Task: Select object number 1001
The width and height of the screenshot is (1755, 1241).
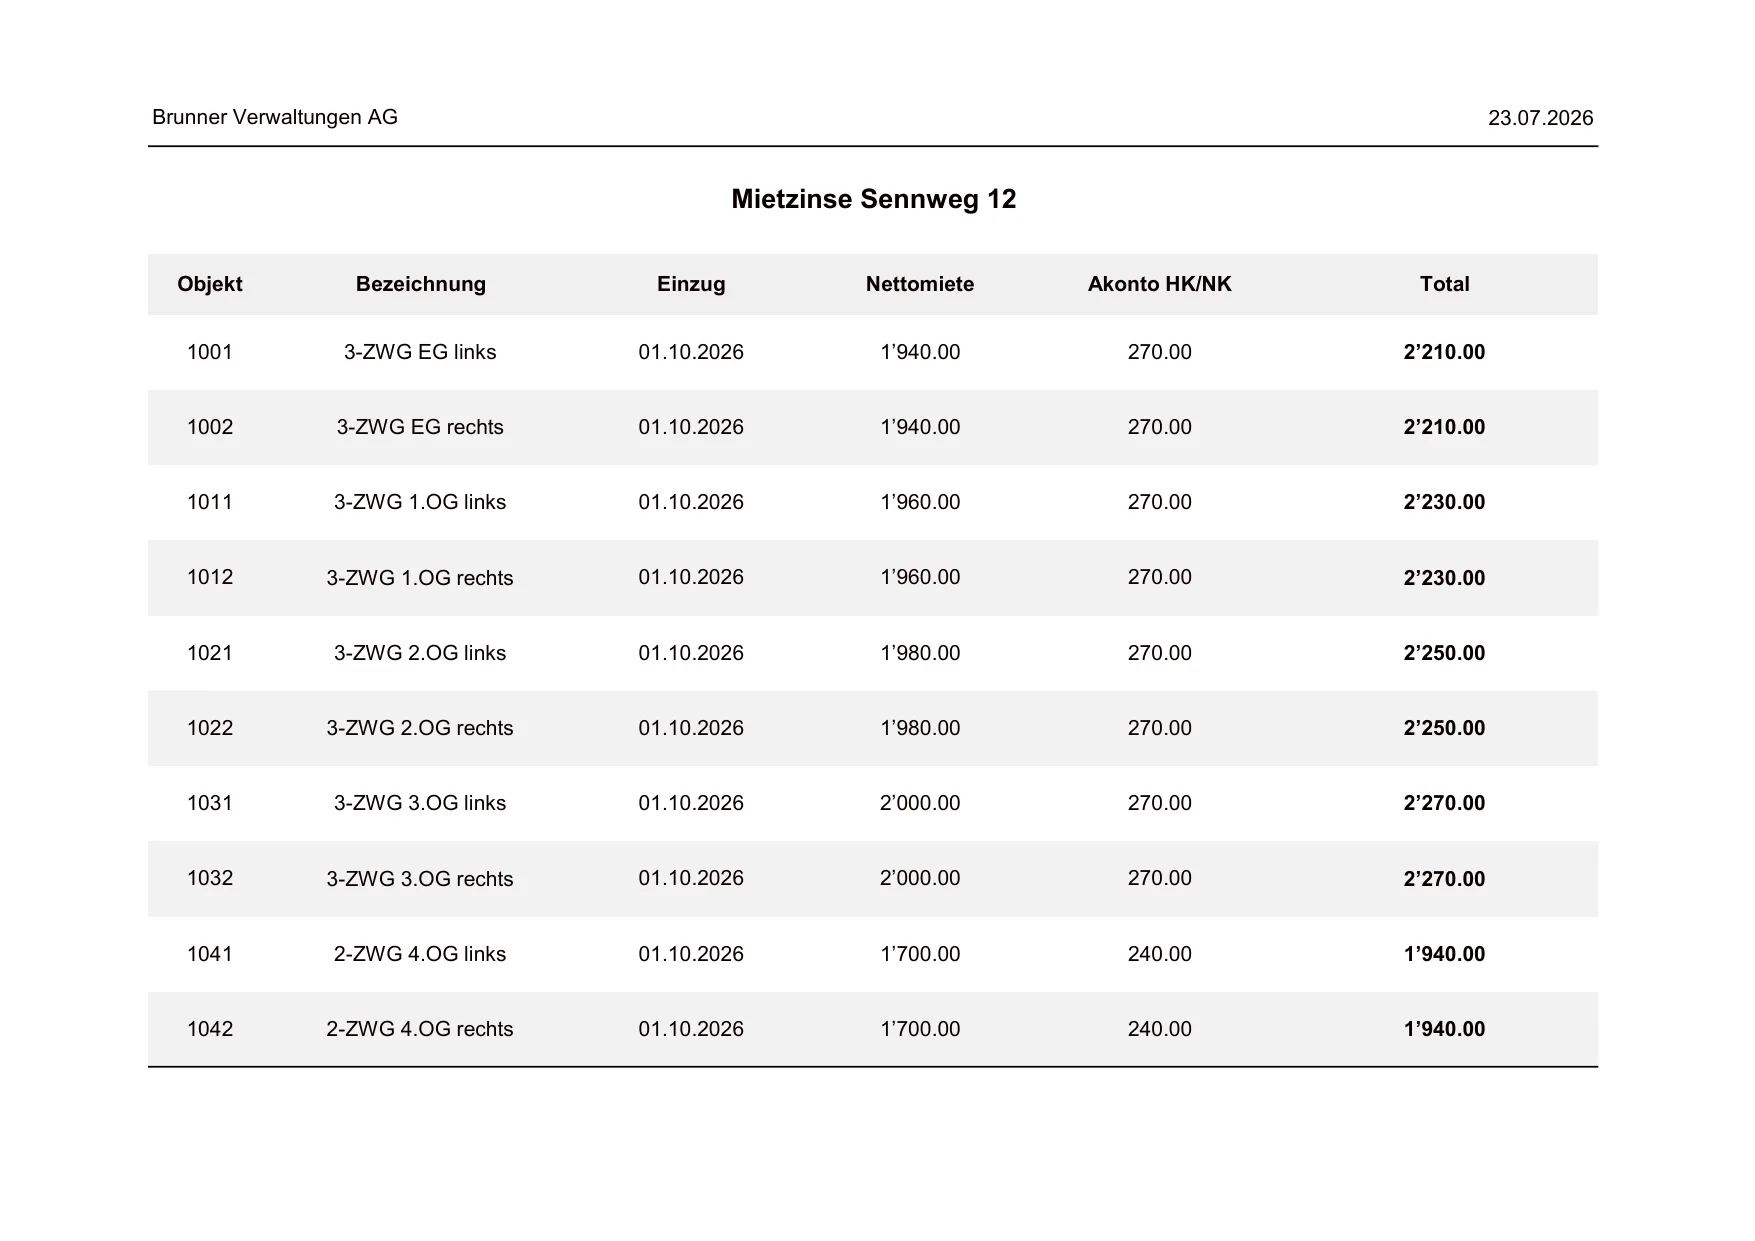Action: click(x=210, y=352)
